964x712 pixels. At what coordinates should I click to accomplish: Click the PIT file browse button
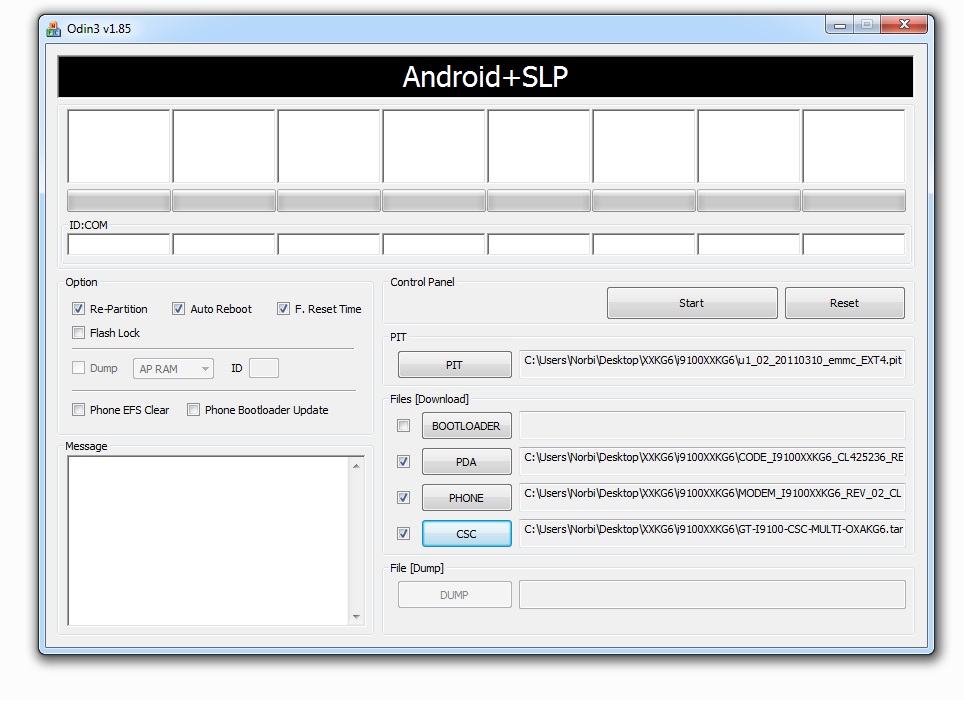(454, 365)
